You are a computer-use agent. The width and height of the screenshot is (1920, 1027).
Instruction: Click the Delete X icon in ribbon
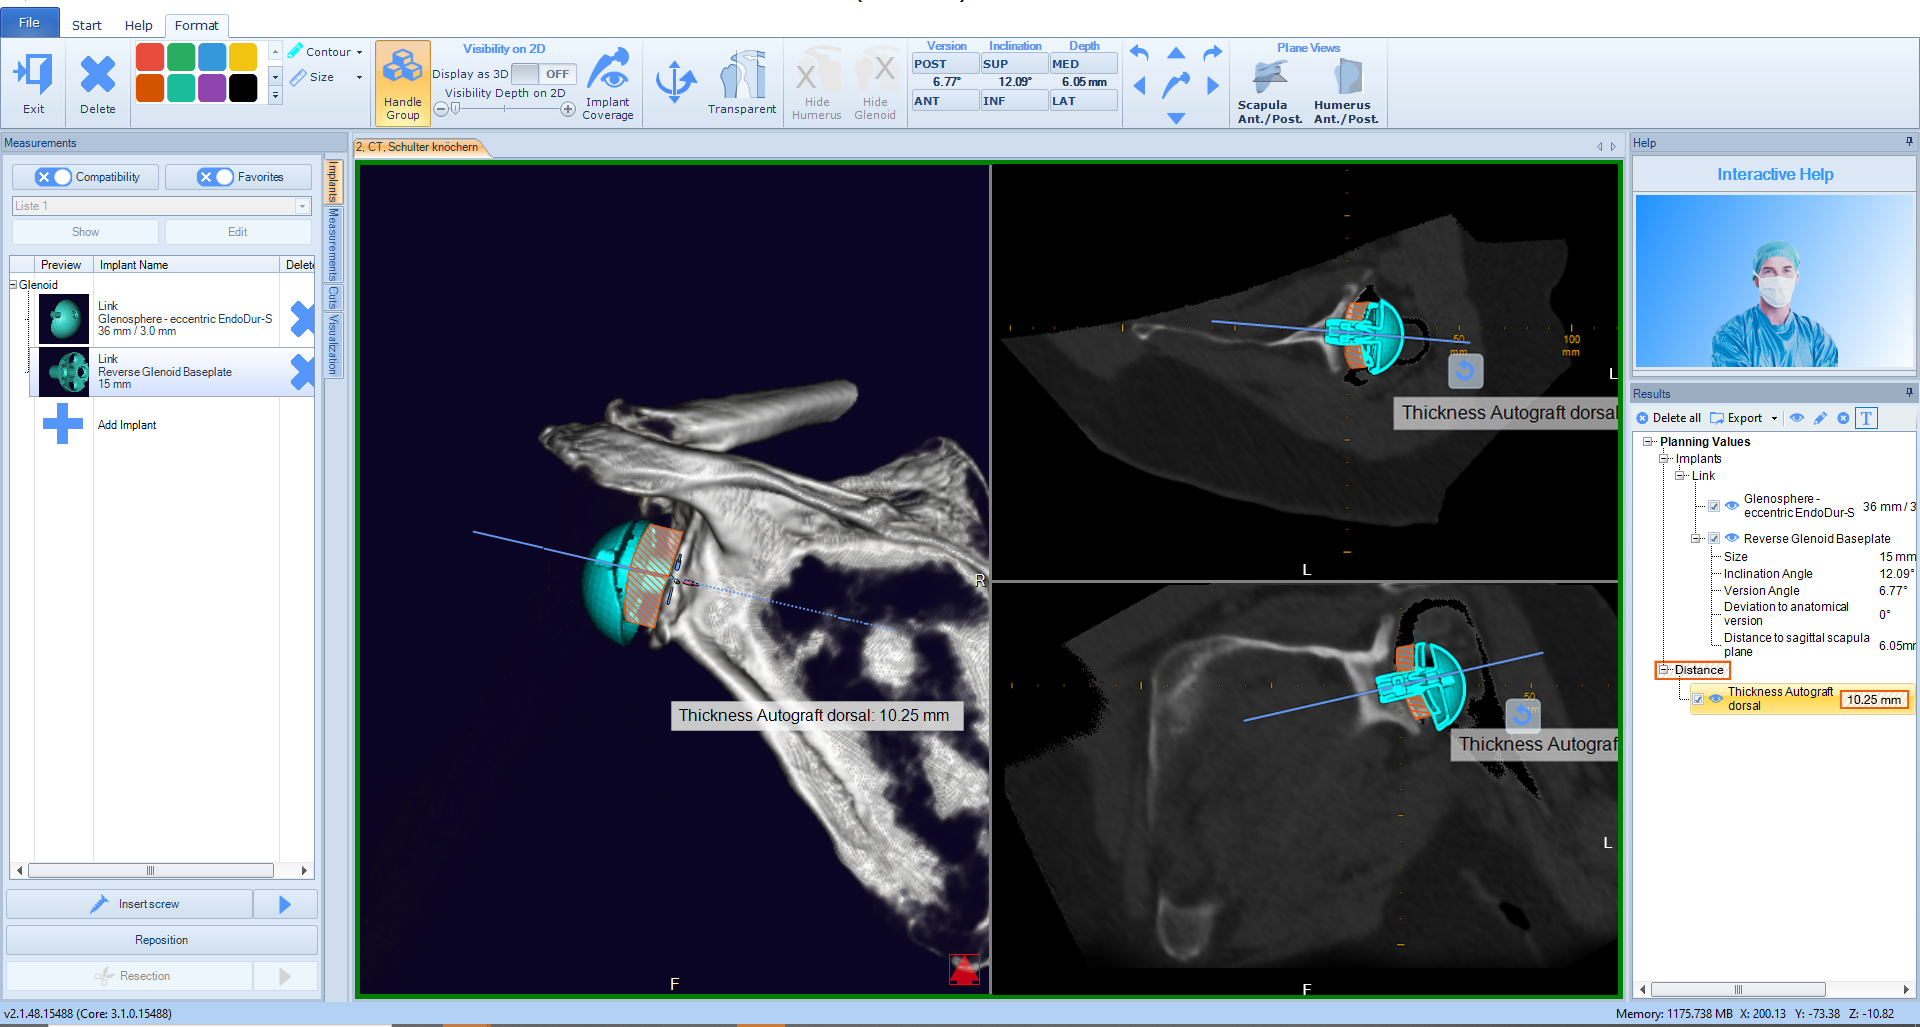[x=97, y=76]
